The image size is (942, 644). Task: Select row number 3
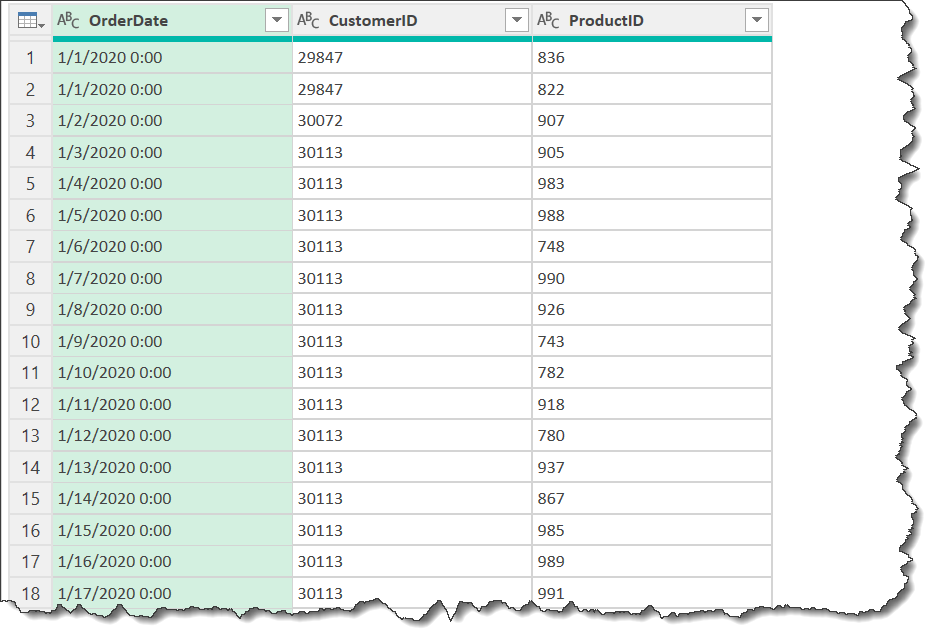[x=31, y=121]
